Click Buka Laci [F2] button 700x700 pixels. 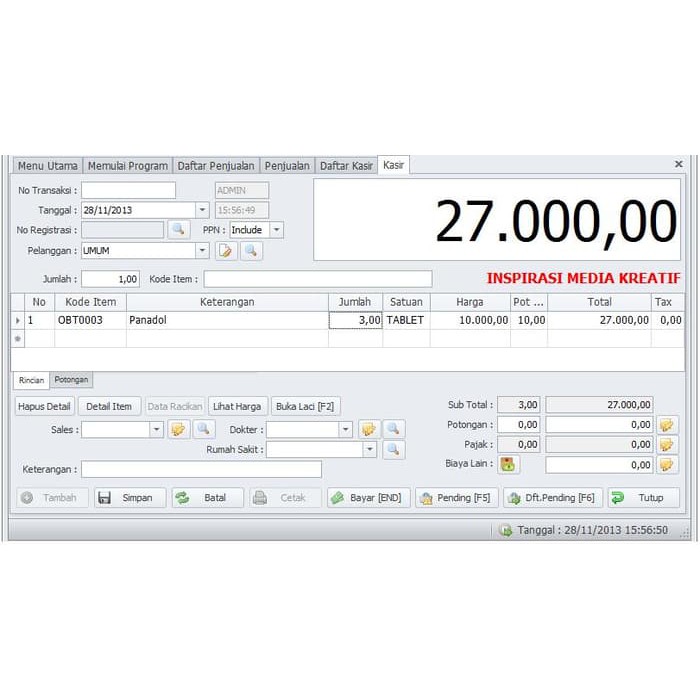pos(305,406)
